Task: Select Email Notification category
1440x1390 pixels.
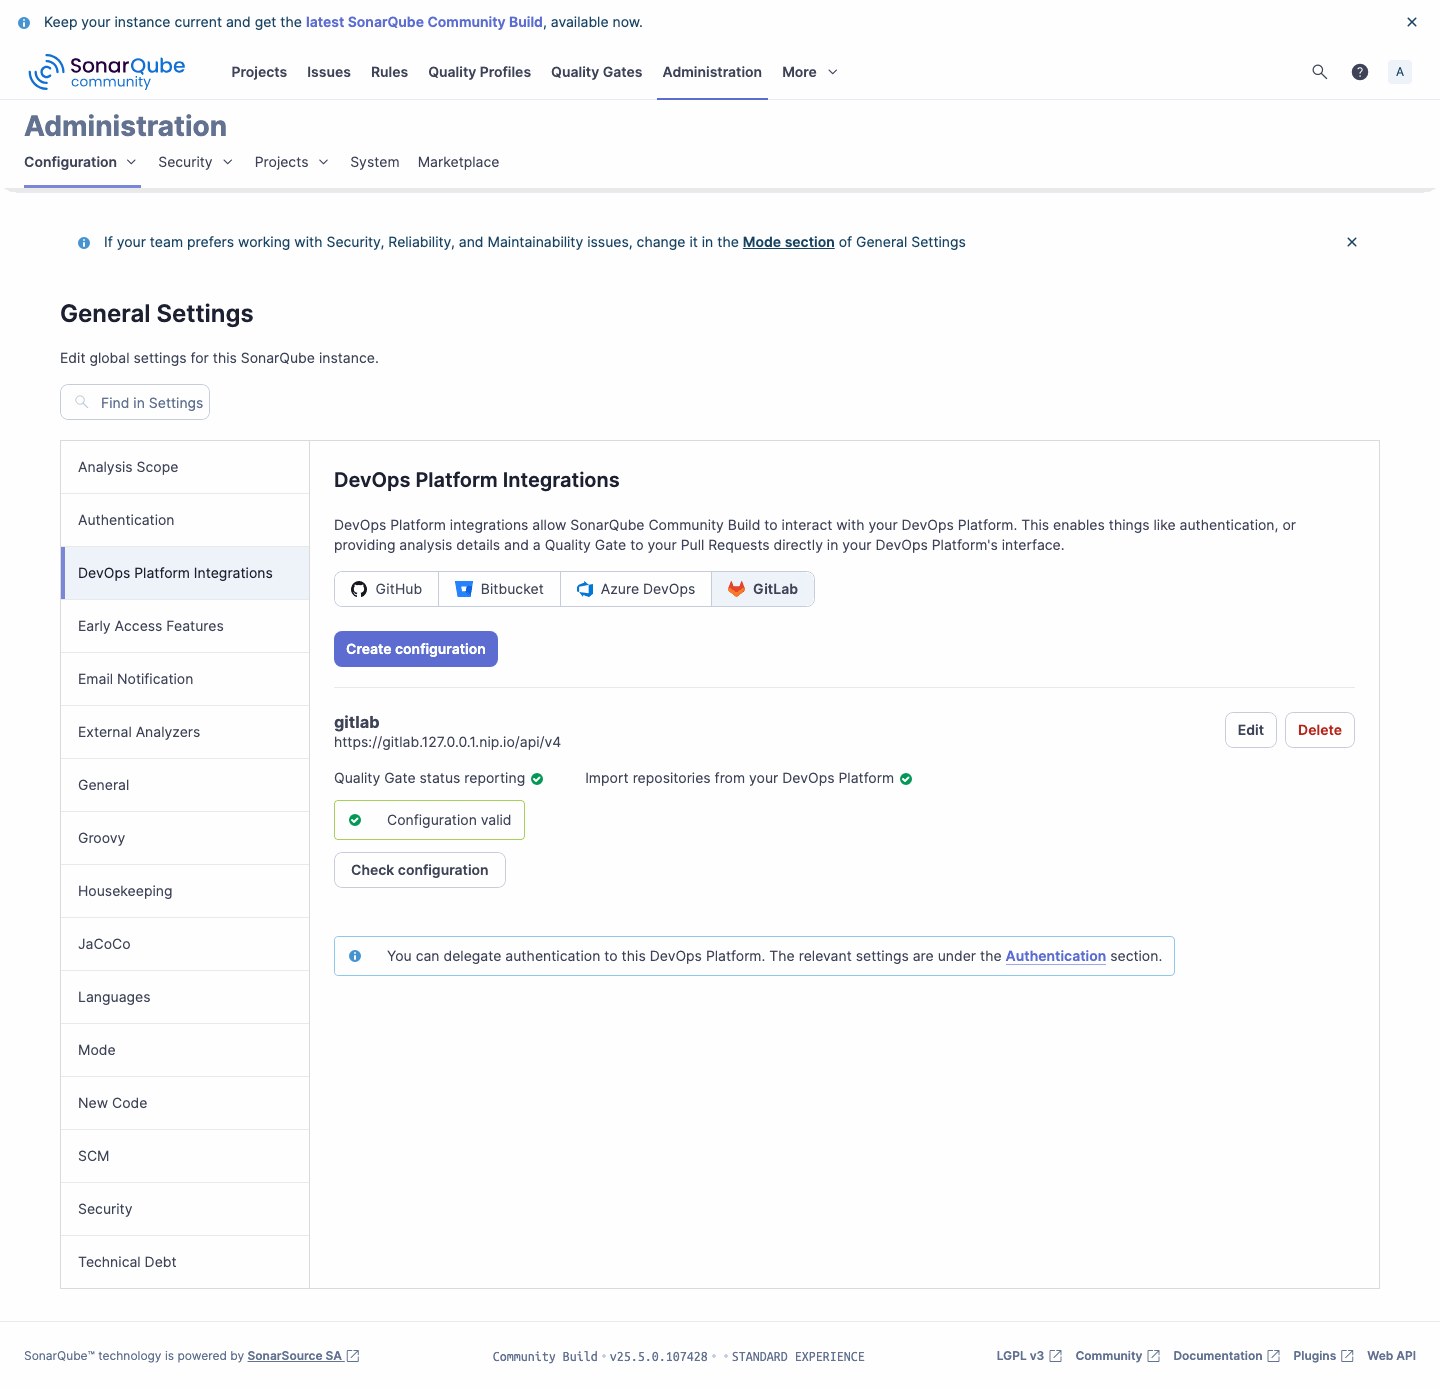Action: point(185,679)
